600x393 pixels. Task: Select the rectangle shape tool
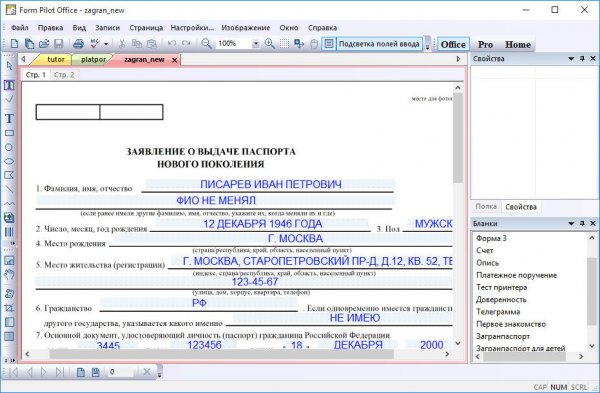(9, 133)
